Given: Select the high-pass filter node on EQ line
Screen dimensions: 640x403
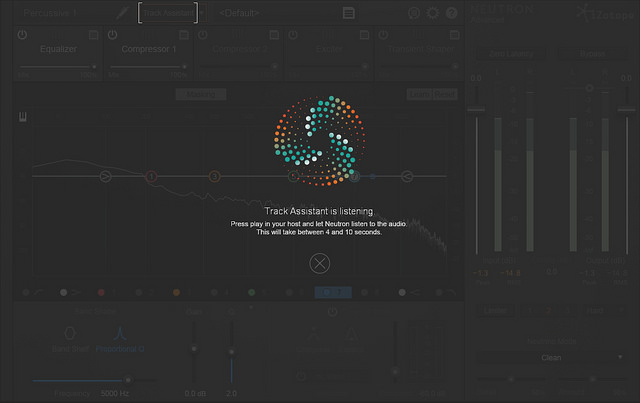Looking at the screenshot, I should pos(106,176).
